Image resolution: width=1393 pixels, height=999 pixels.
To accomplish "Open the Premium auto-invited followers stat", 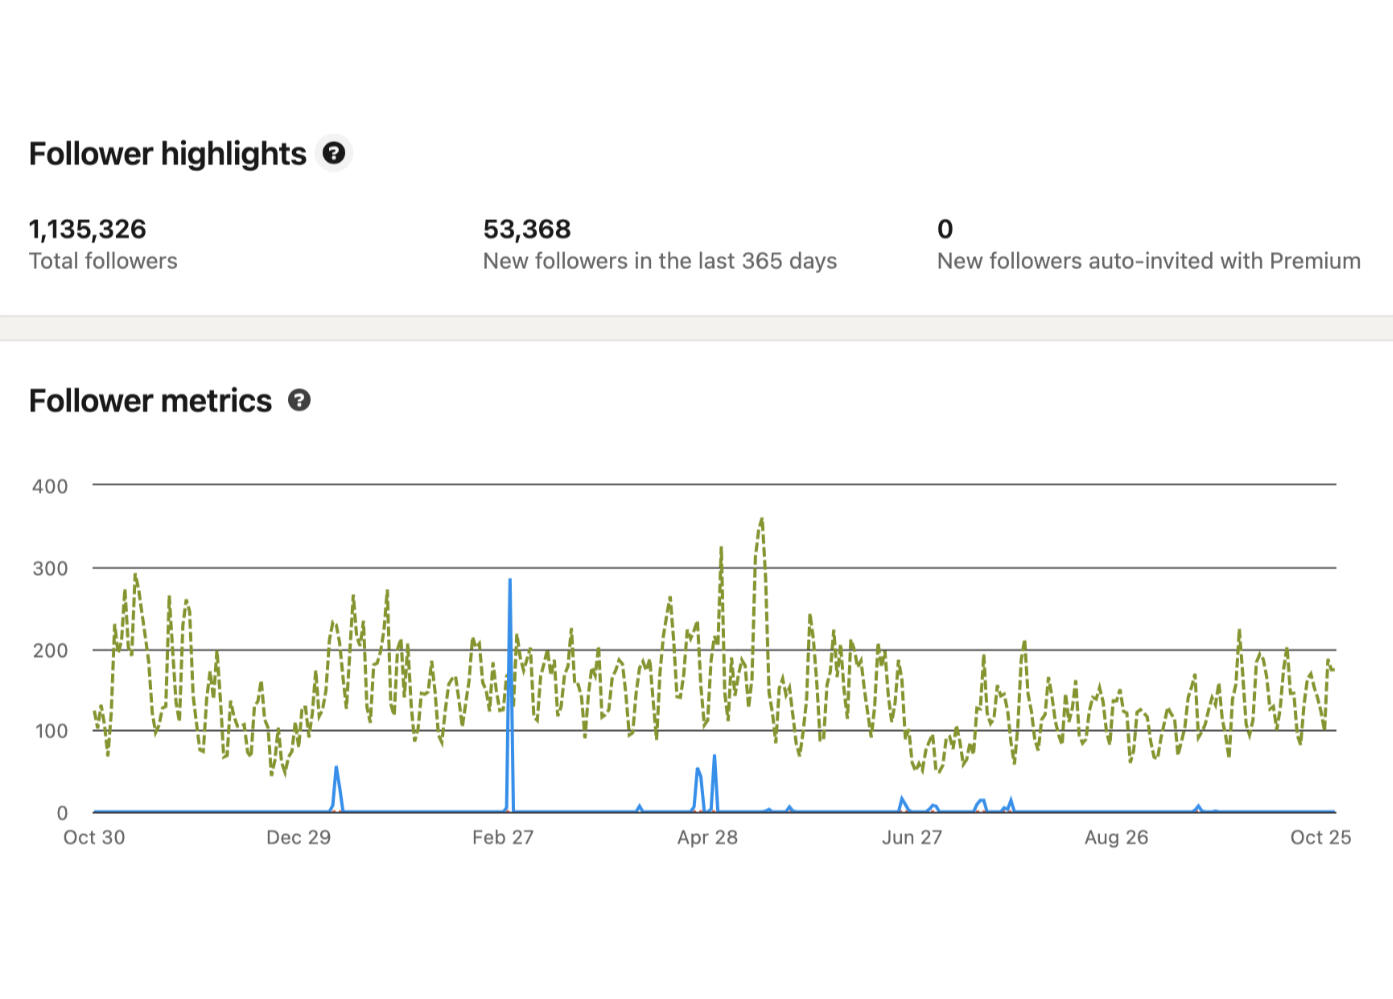I will [x=944, y=229].
